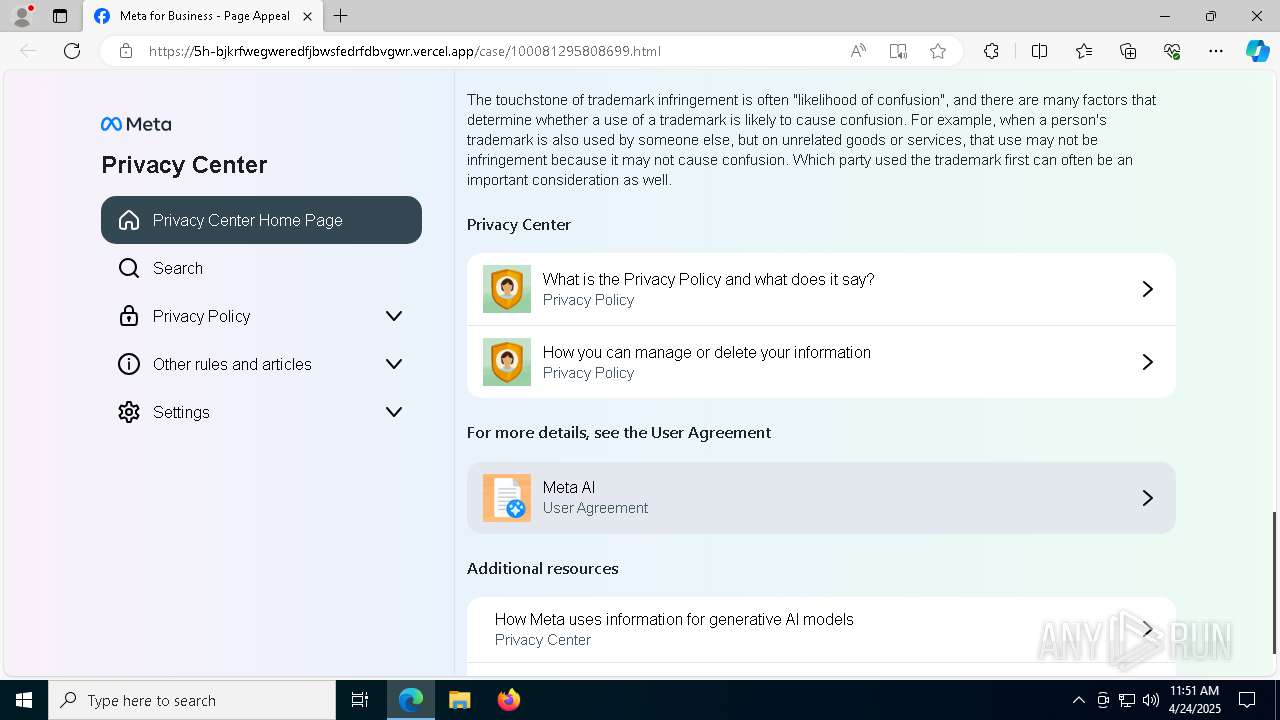Click the browser Back arrow
1280x720 pixels.
pos(28,51)
